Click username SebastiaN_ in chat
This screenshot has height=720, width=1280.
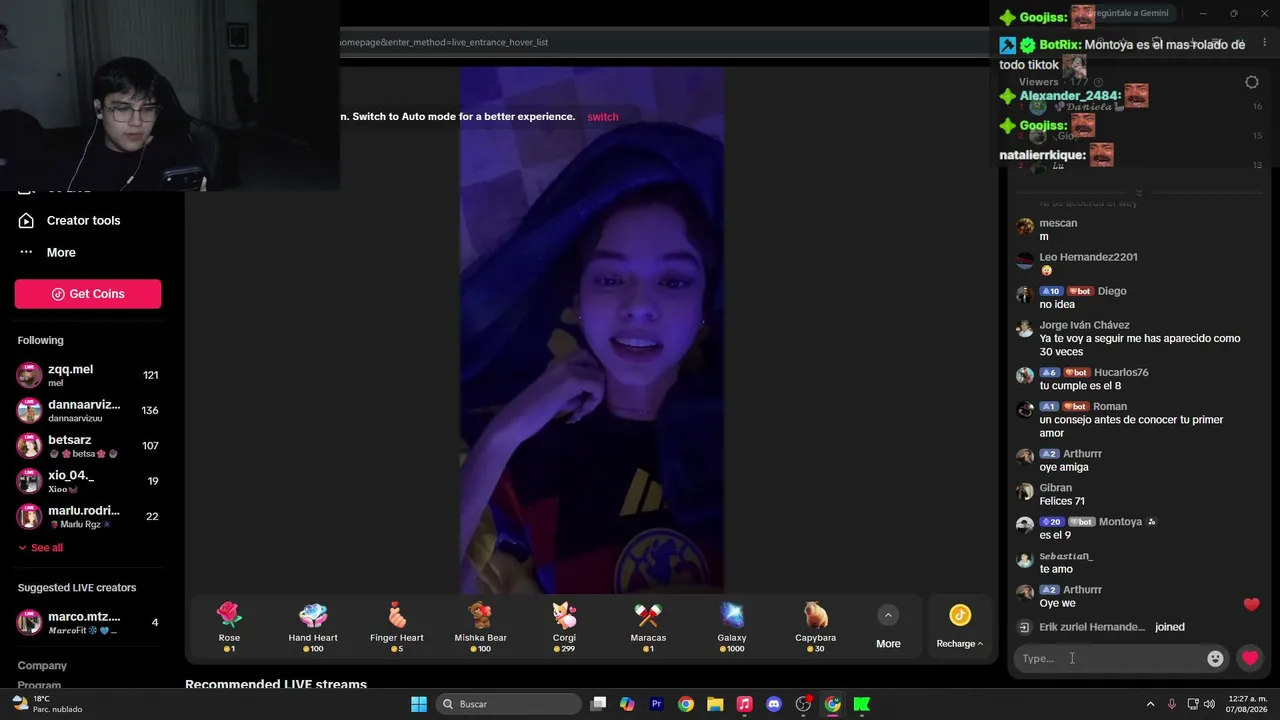[x=1066, y=556]
